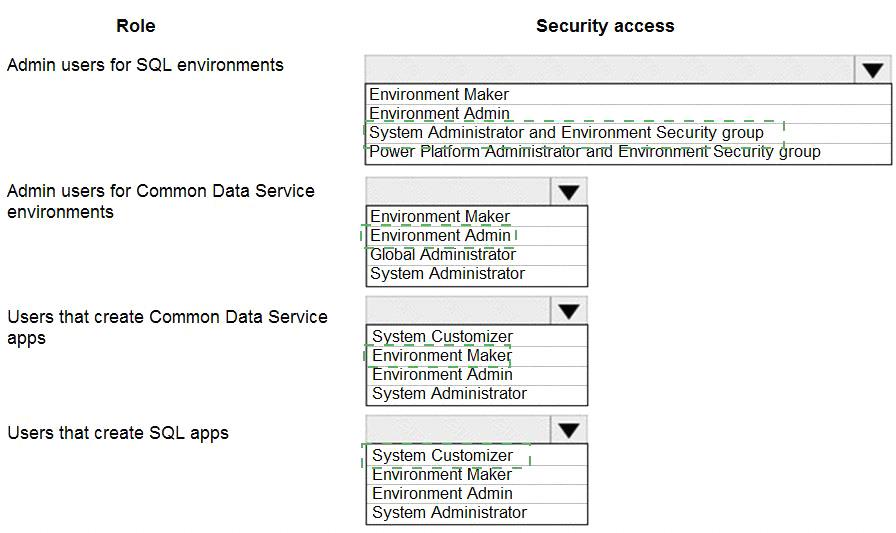The width and height of the screenshot is (896, 533).
Task: Choose Environment Maker for SQL apps creators
Action: (x=477, y=474)
